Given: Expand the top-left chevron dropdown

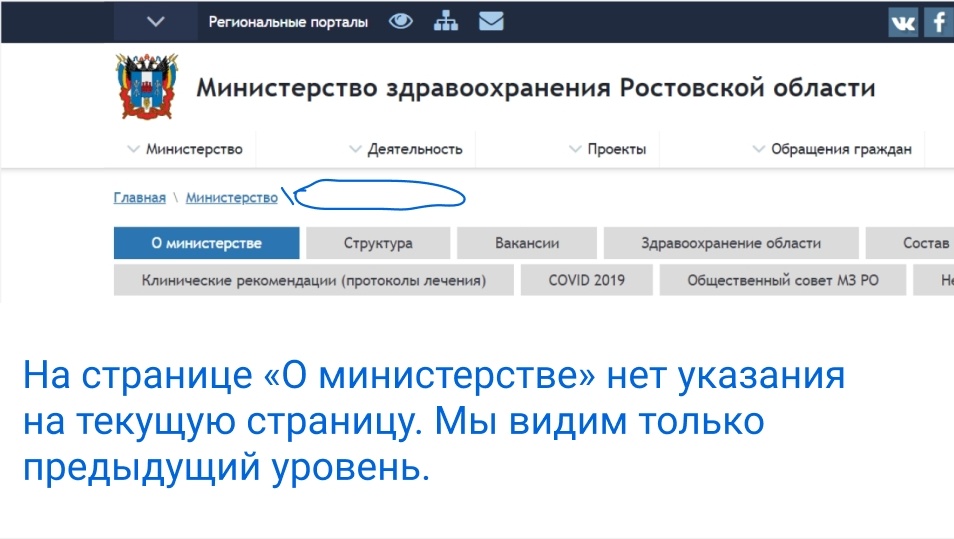Looking at the screenshot, I should (x=155, y=22).
